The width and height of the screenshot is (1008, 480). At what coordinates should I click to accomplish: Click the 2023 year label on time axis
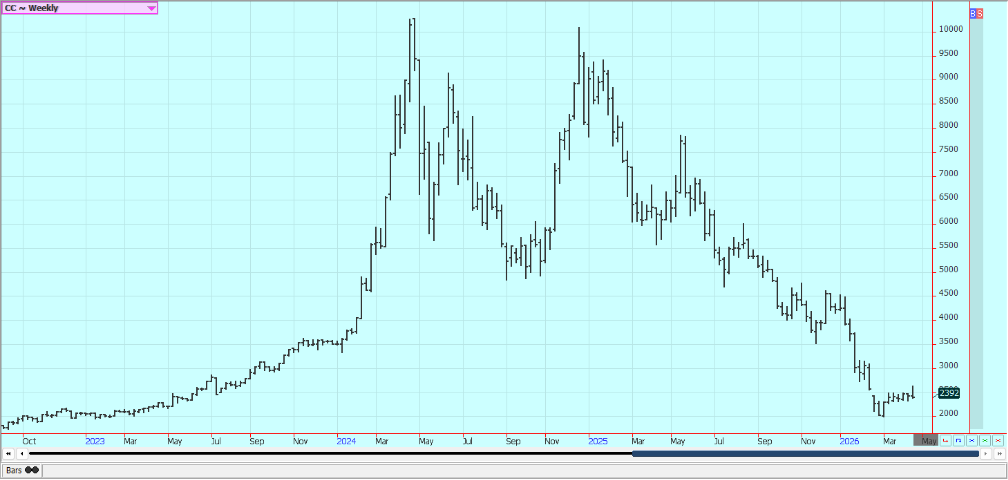[x=95, y=440]
